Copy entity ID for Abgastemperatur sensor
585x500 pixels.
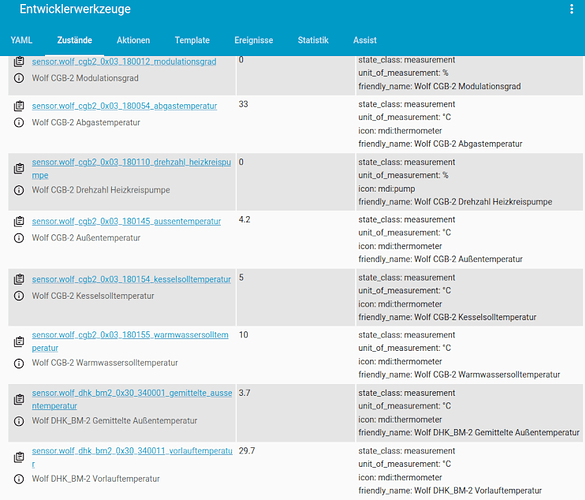19,106
